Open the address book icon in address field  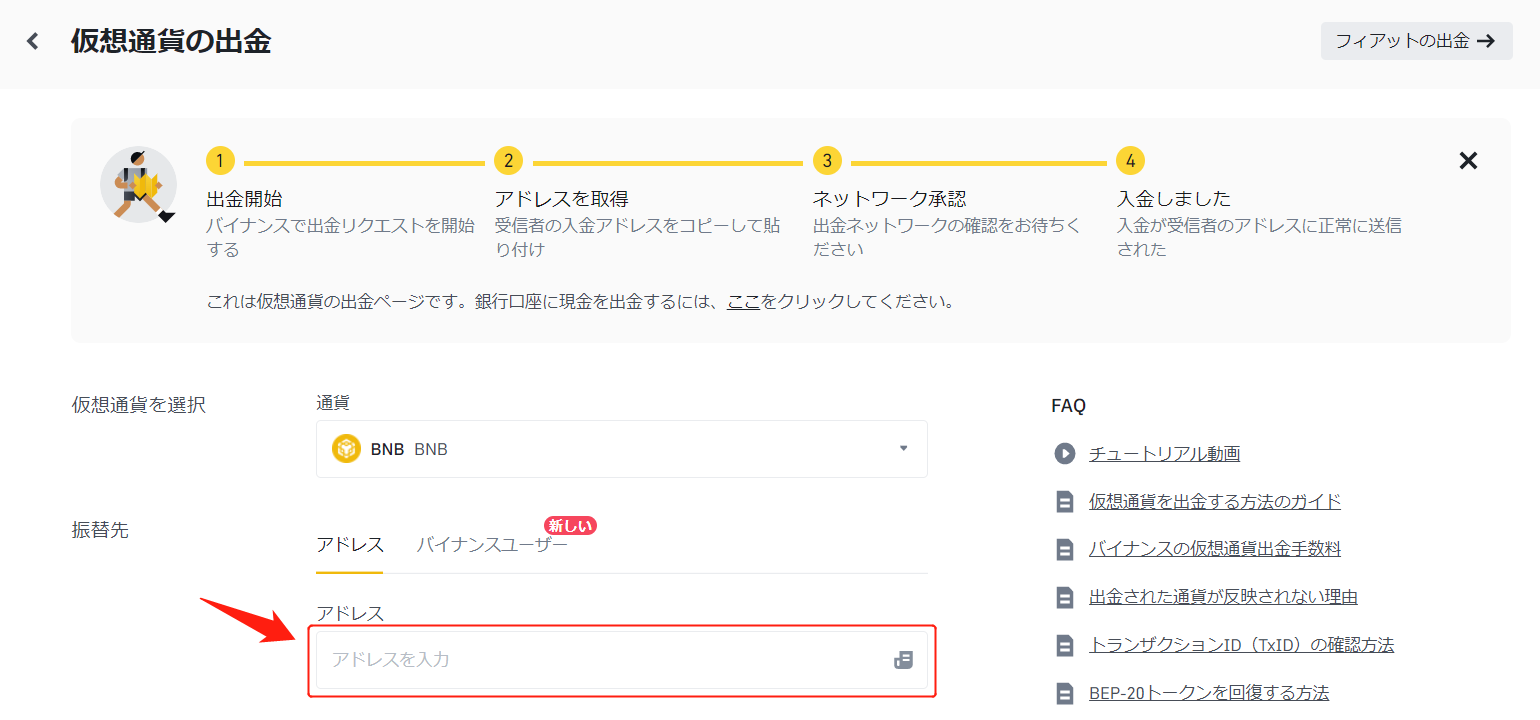903,660
